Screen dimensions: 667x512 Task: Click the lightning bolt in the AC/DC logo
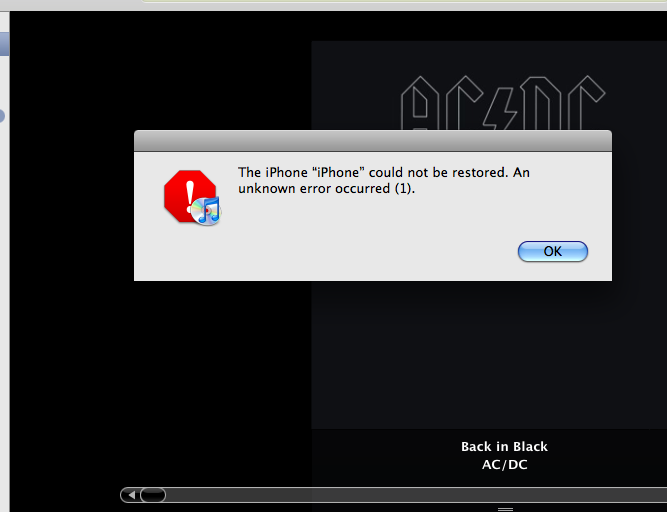502,108
